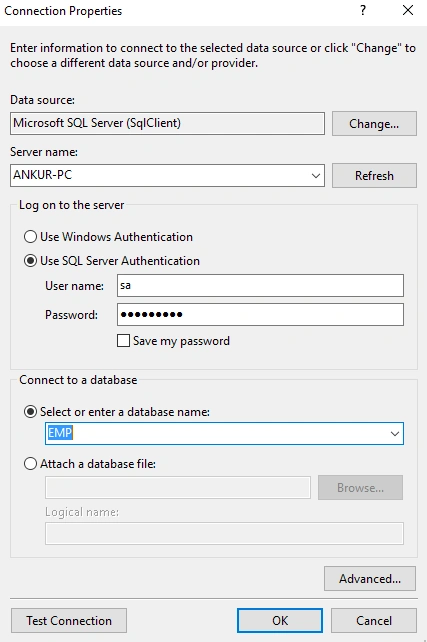Click the Data source text box
Viewport: 427px width, 642px height.
(167, 123)
